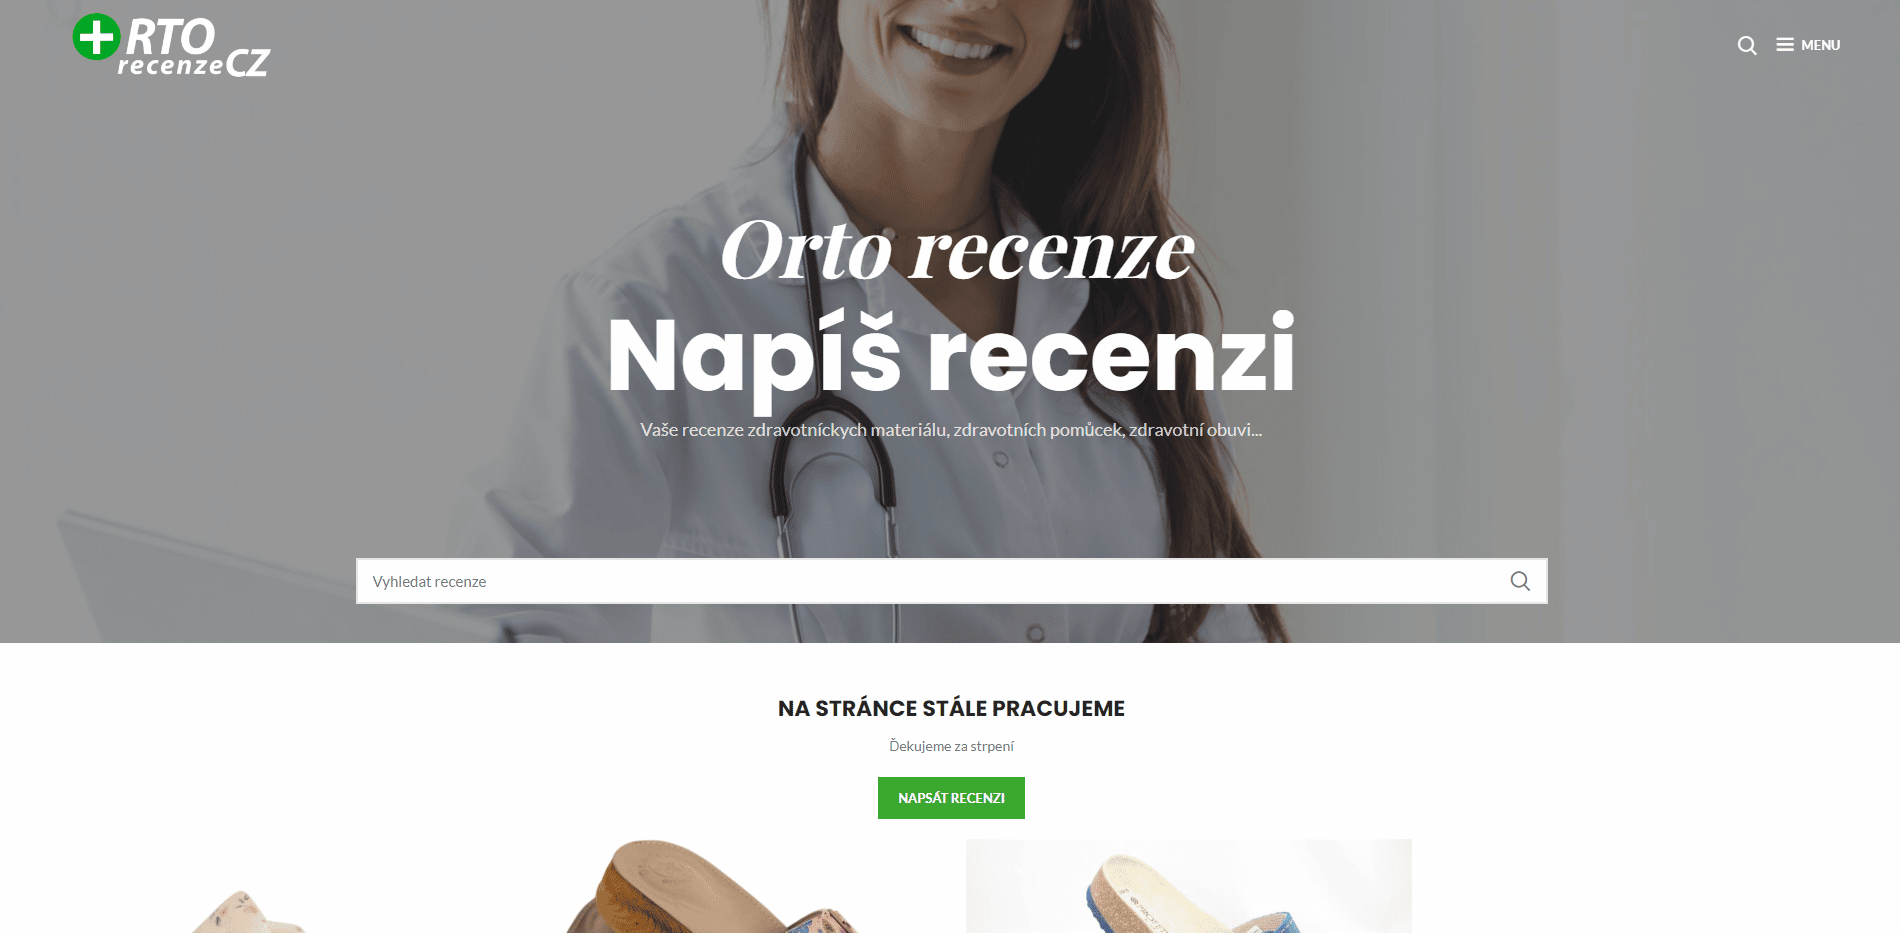Click the MENU label in the header
1900x933 pixels.
(1821, 45)
